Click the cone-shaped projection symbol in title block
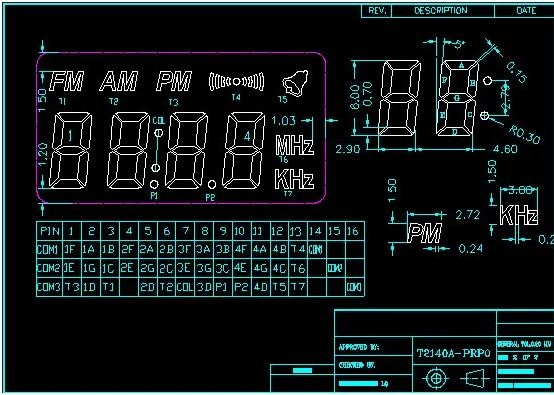The height and width of the screenshot is (395, 554). (x=475, y=379)
